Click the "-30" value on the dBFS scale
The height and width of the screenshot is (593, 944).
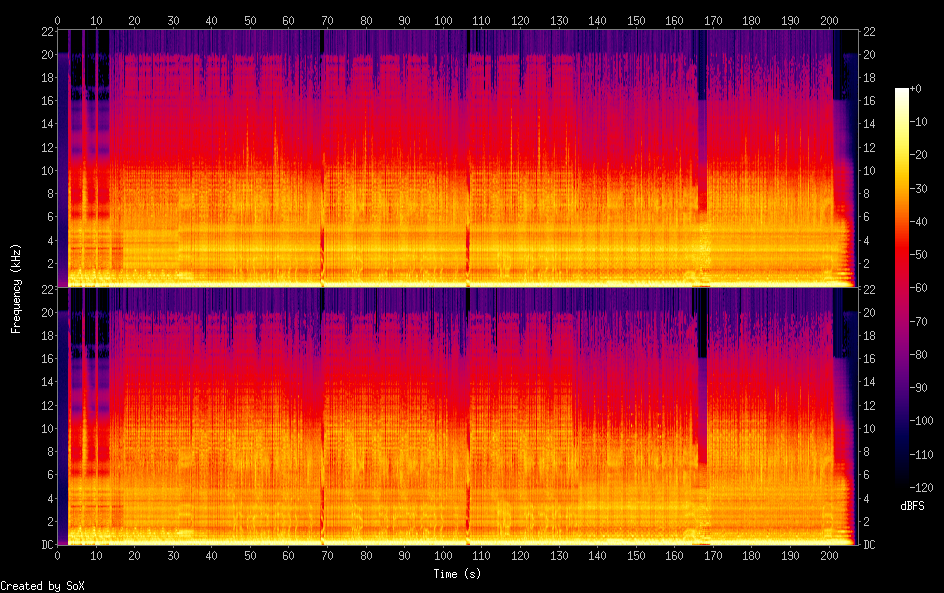[918, 188]
